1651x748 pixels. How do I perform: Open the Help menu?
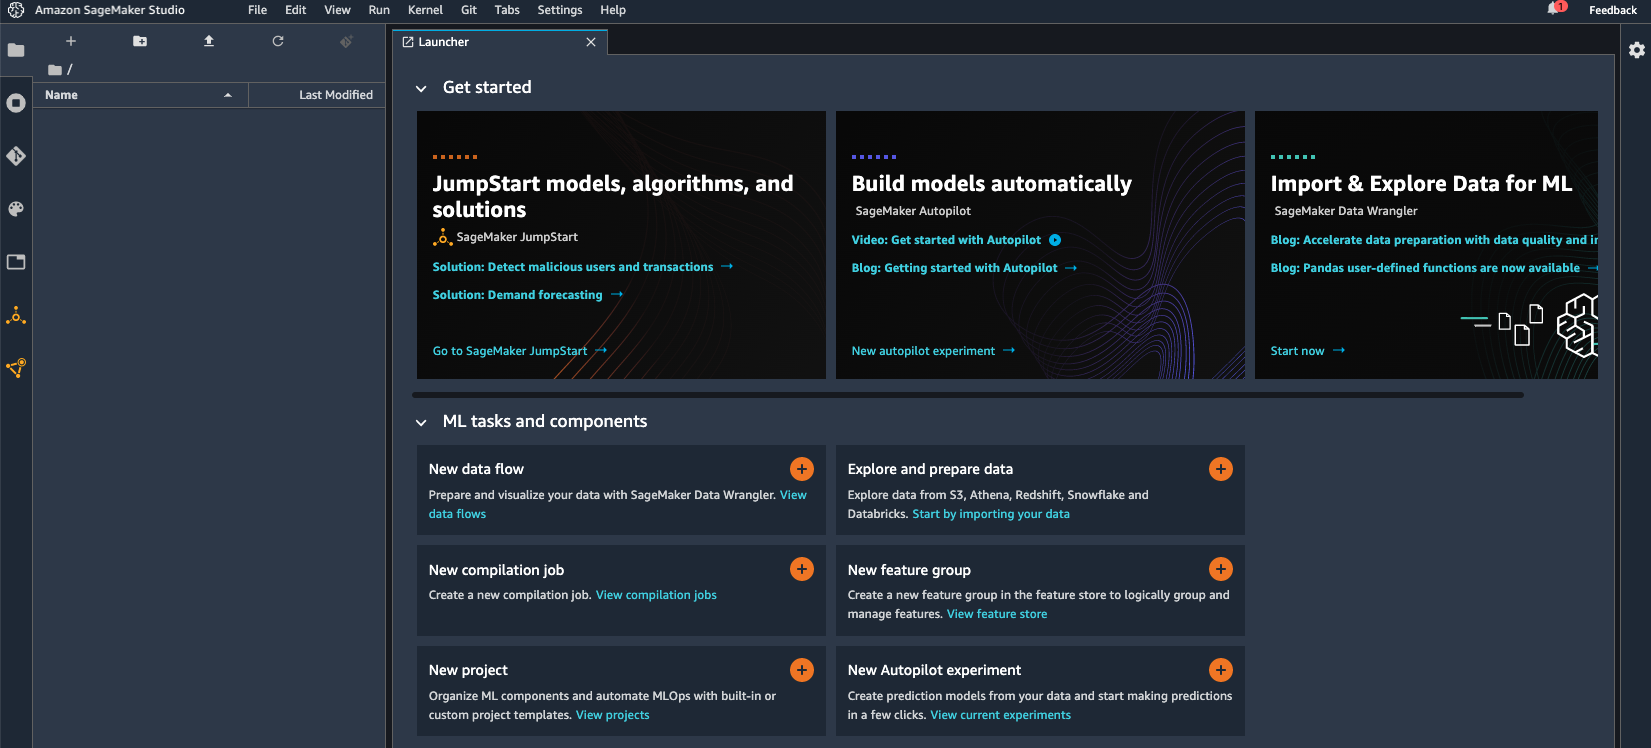613,10
